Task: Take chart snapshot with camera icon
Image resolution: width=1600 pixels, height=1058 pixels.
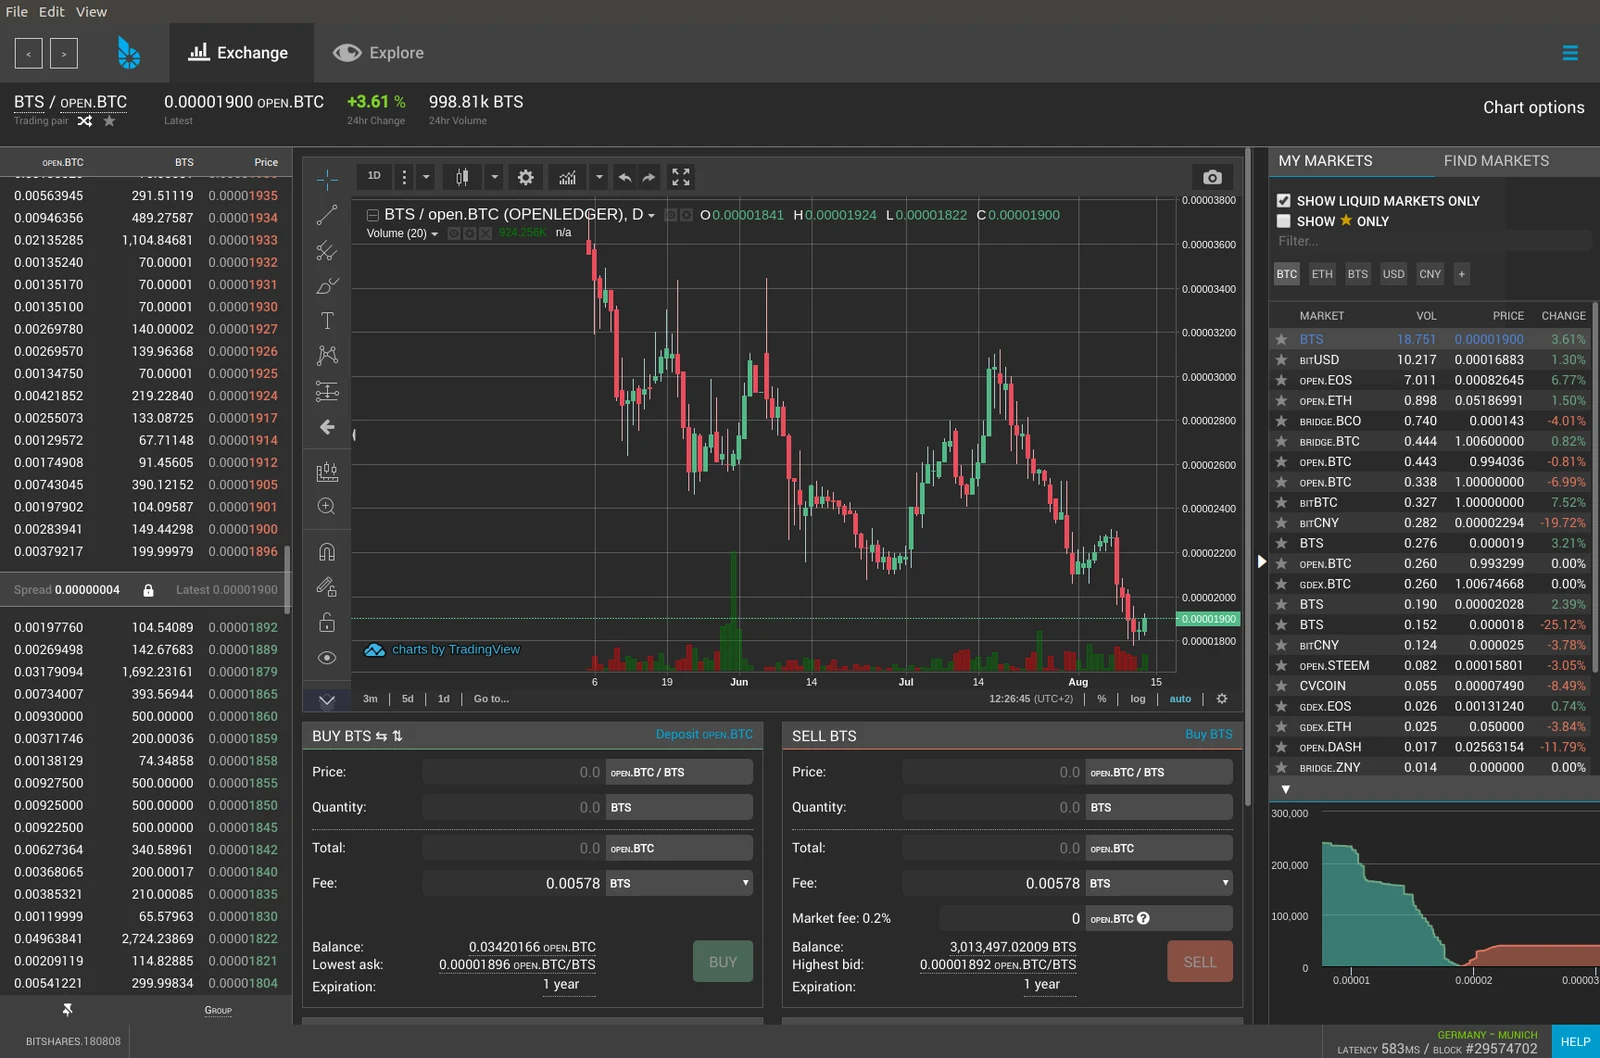Action: [x=1212, y=177]
